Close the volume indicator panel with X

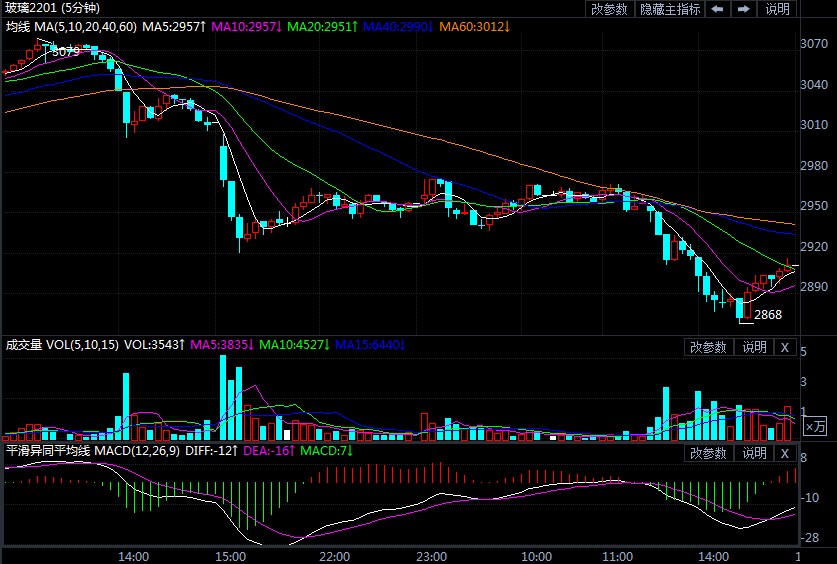tap(785, 347)
